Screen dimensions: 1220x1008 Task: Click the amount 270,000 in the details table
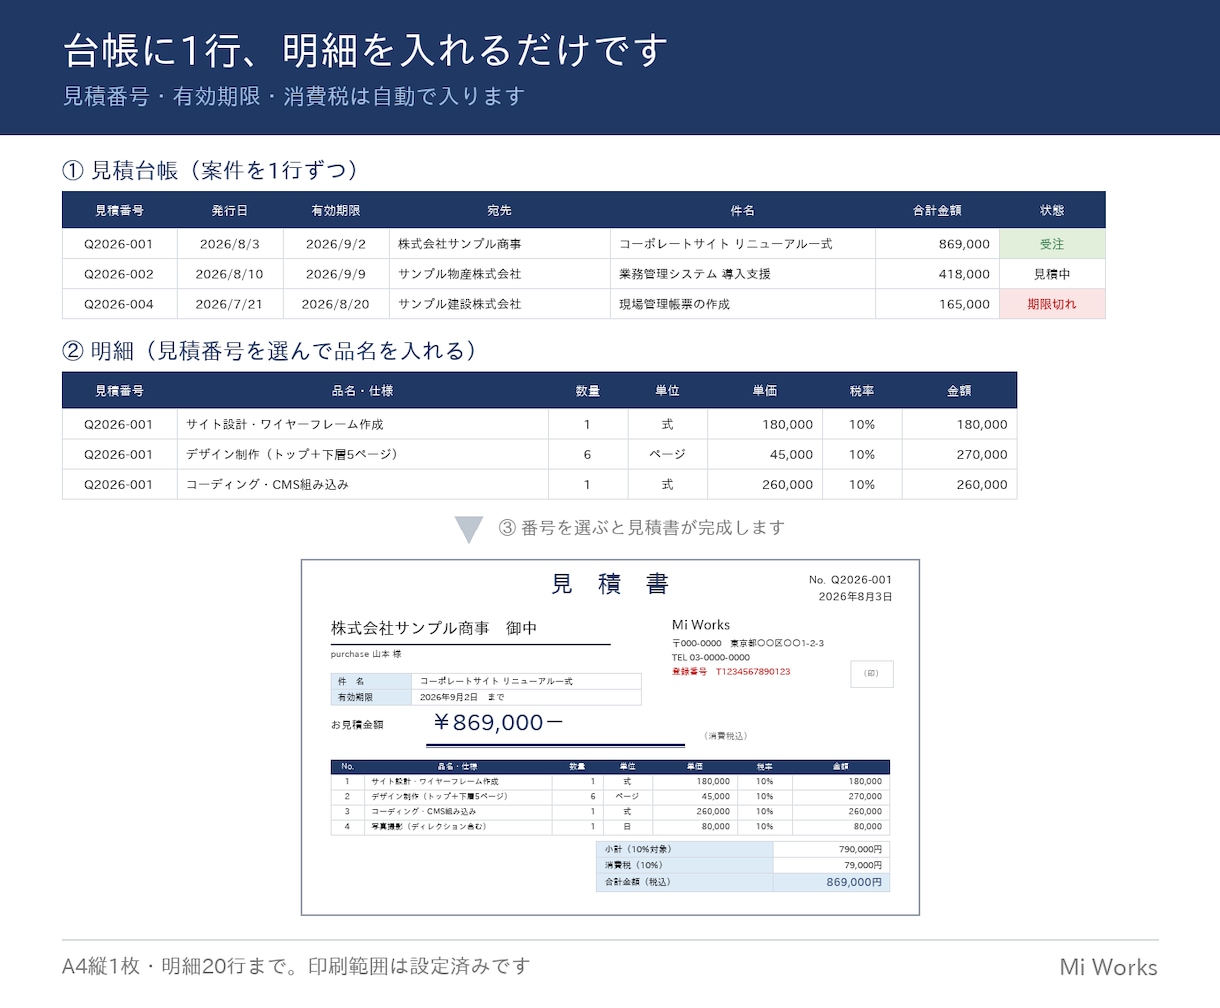[960, 454]
